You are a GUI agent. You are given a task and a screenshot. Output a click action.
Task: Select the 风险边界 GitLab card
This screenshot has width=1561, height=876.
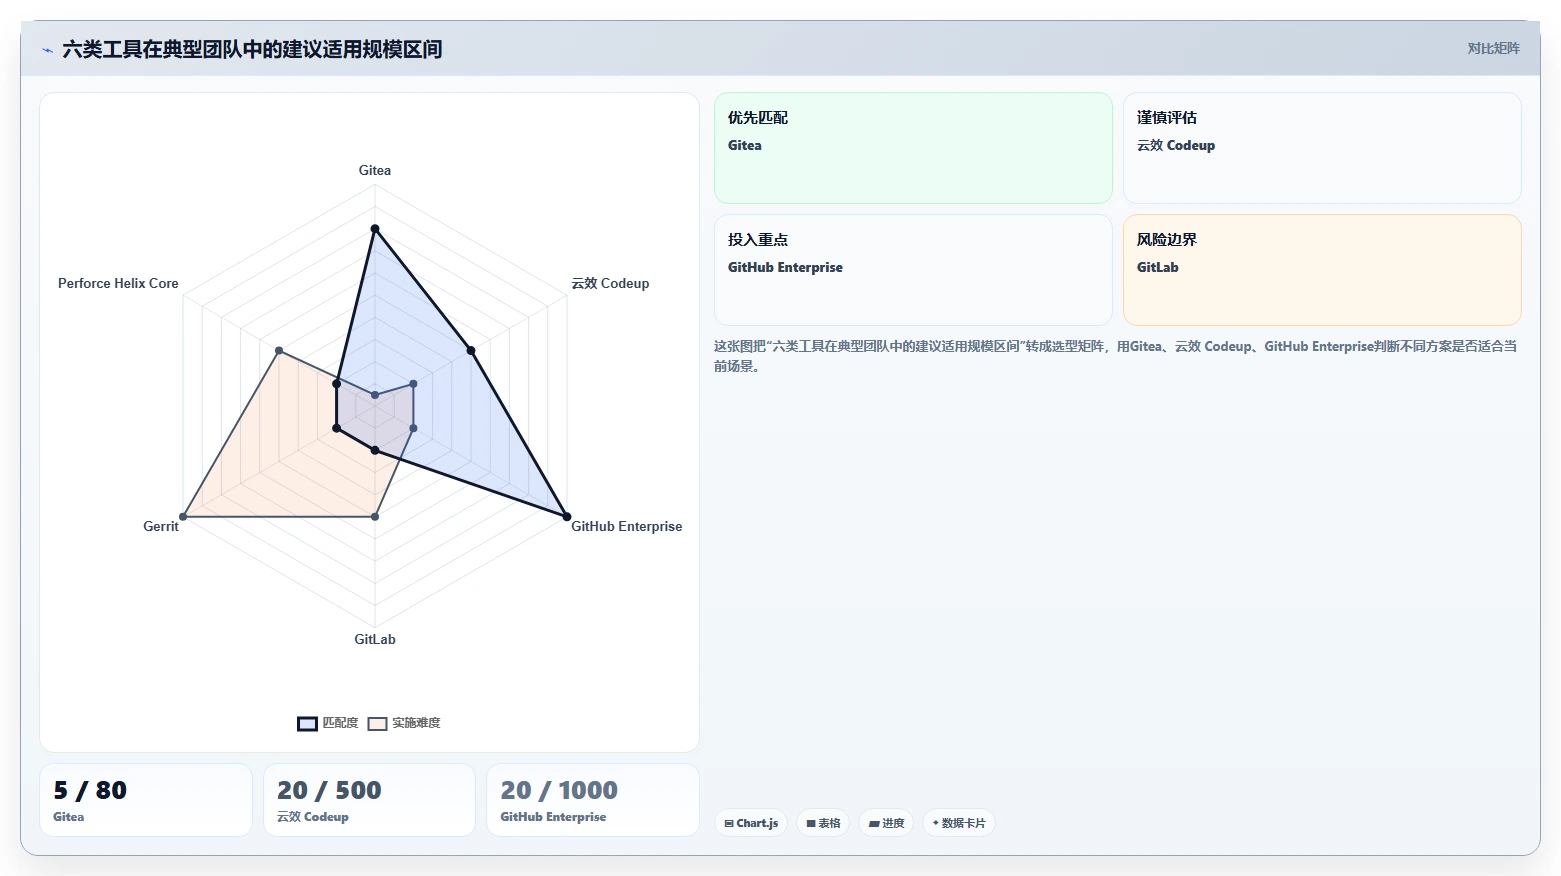(x=1322, y=270)
